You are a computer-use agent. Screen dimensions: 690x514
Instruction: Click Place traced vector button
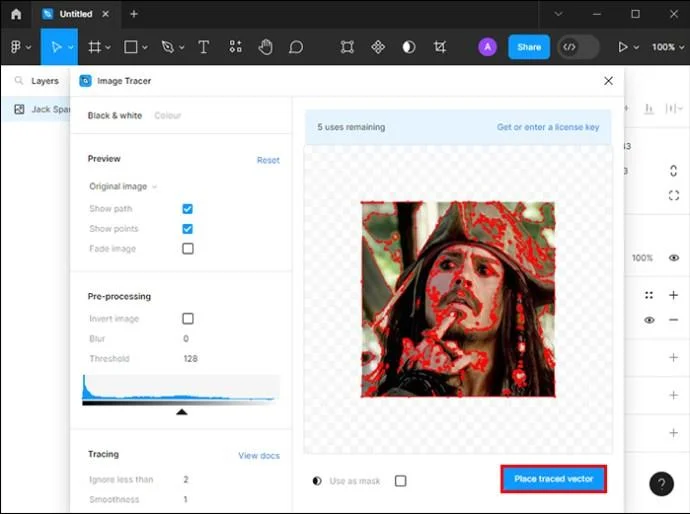pos(554,479)
